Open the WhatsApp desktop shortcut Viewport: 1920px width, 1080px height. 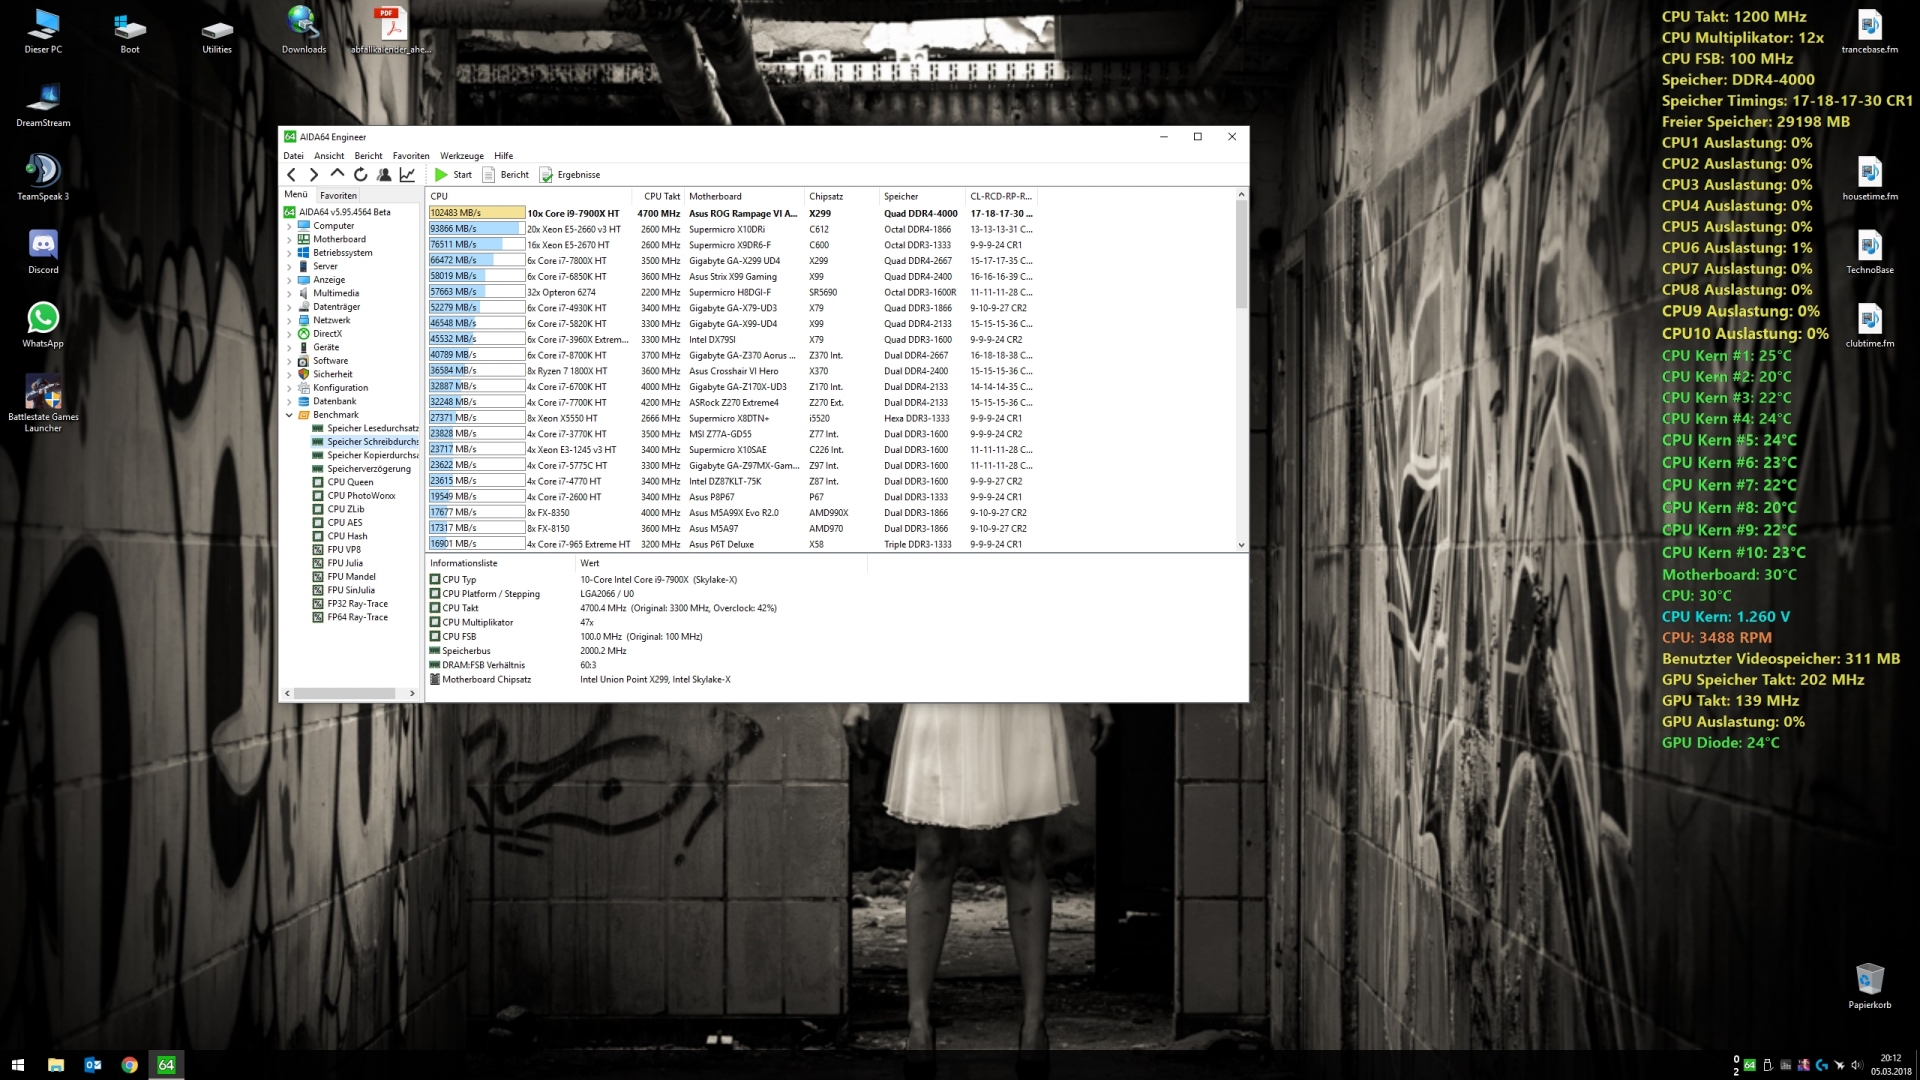(x=43, y=325)
